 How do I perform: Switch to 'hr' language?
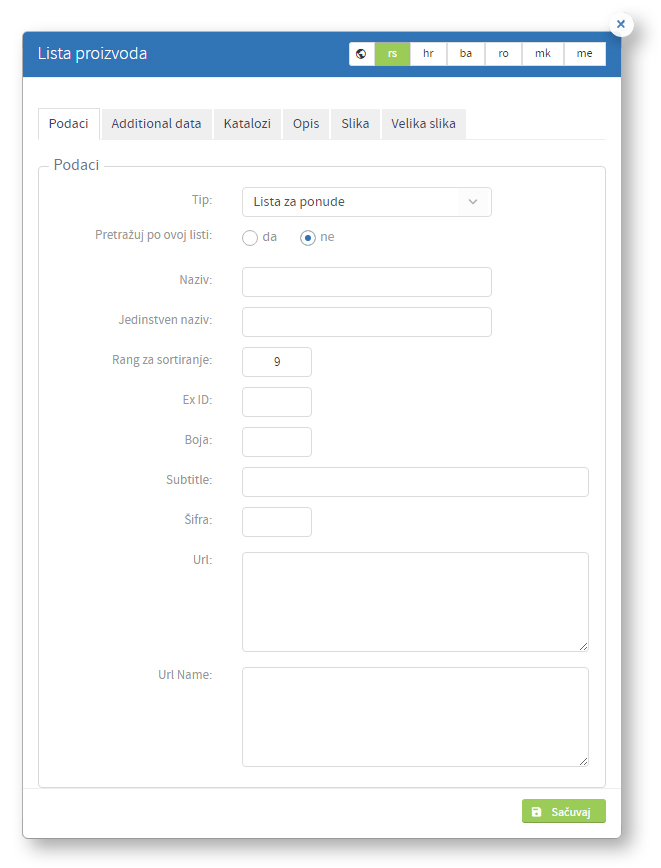pos(428,54)
